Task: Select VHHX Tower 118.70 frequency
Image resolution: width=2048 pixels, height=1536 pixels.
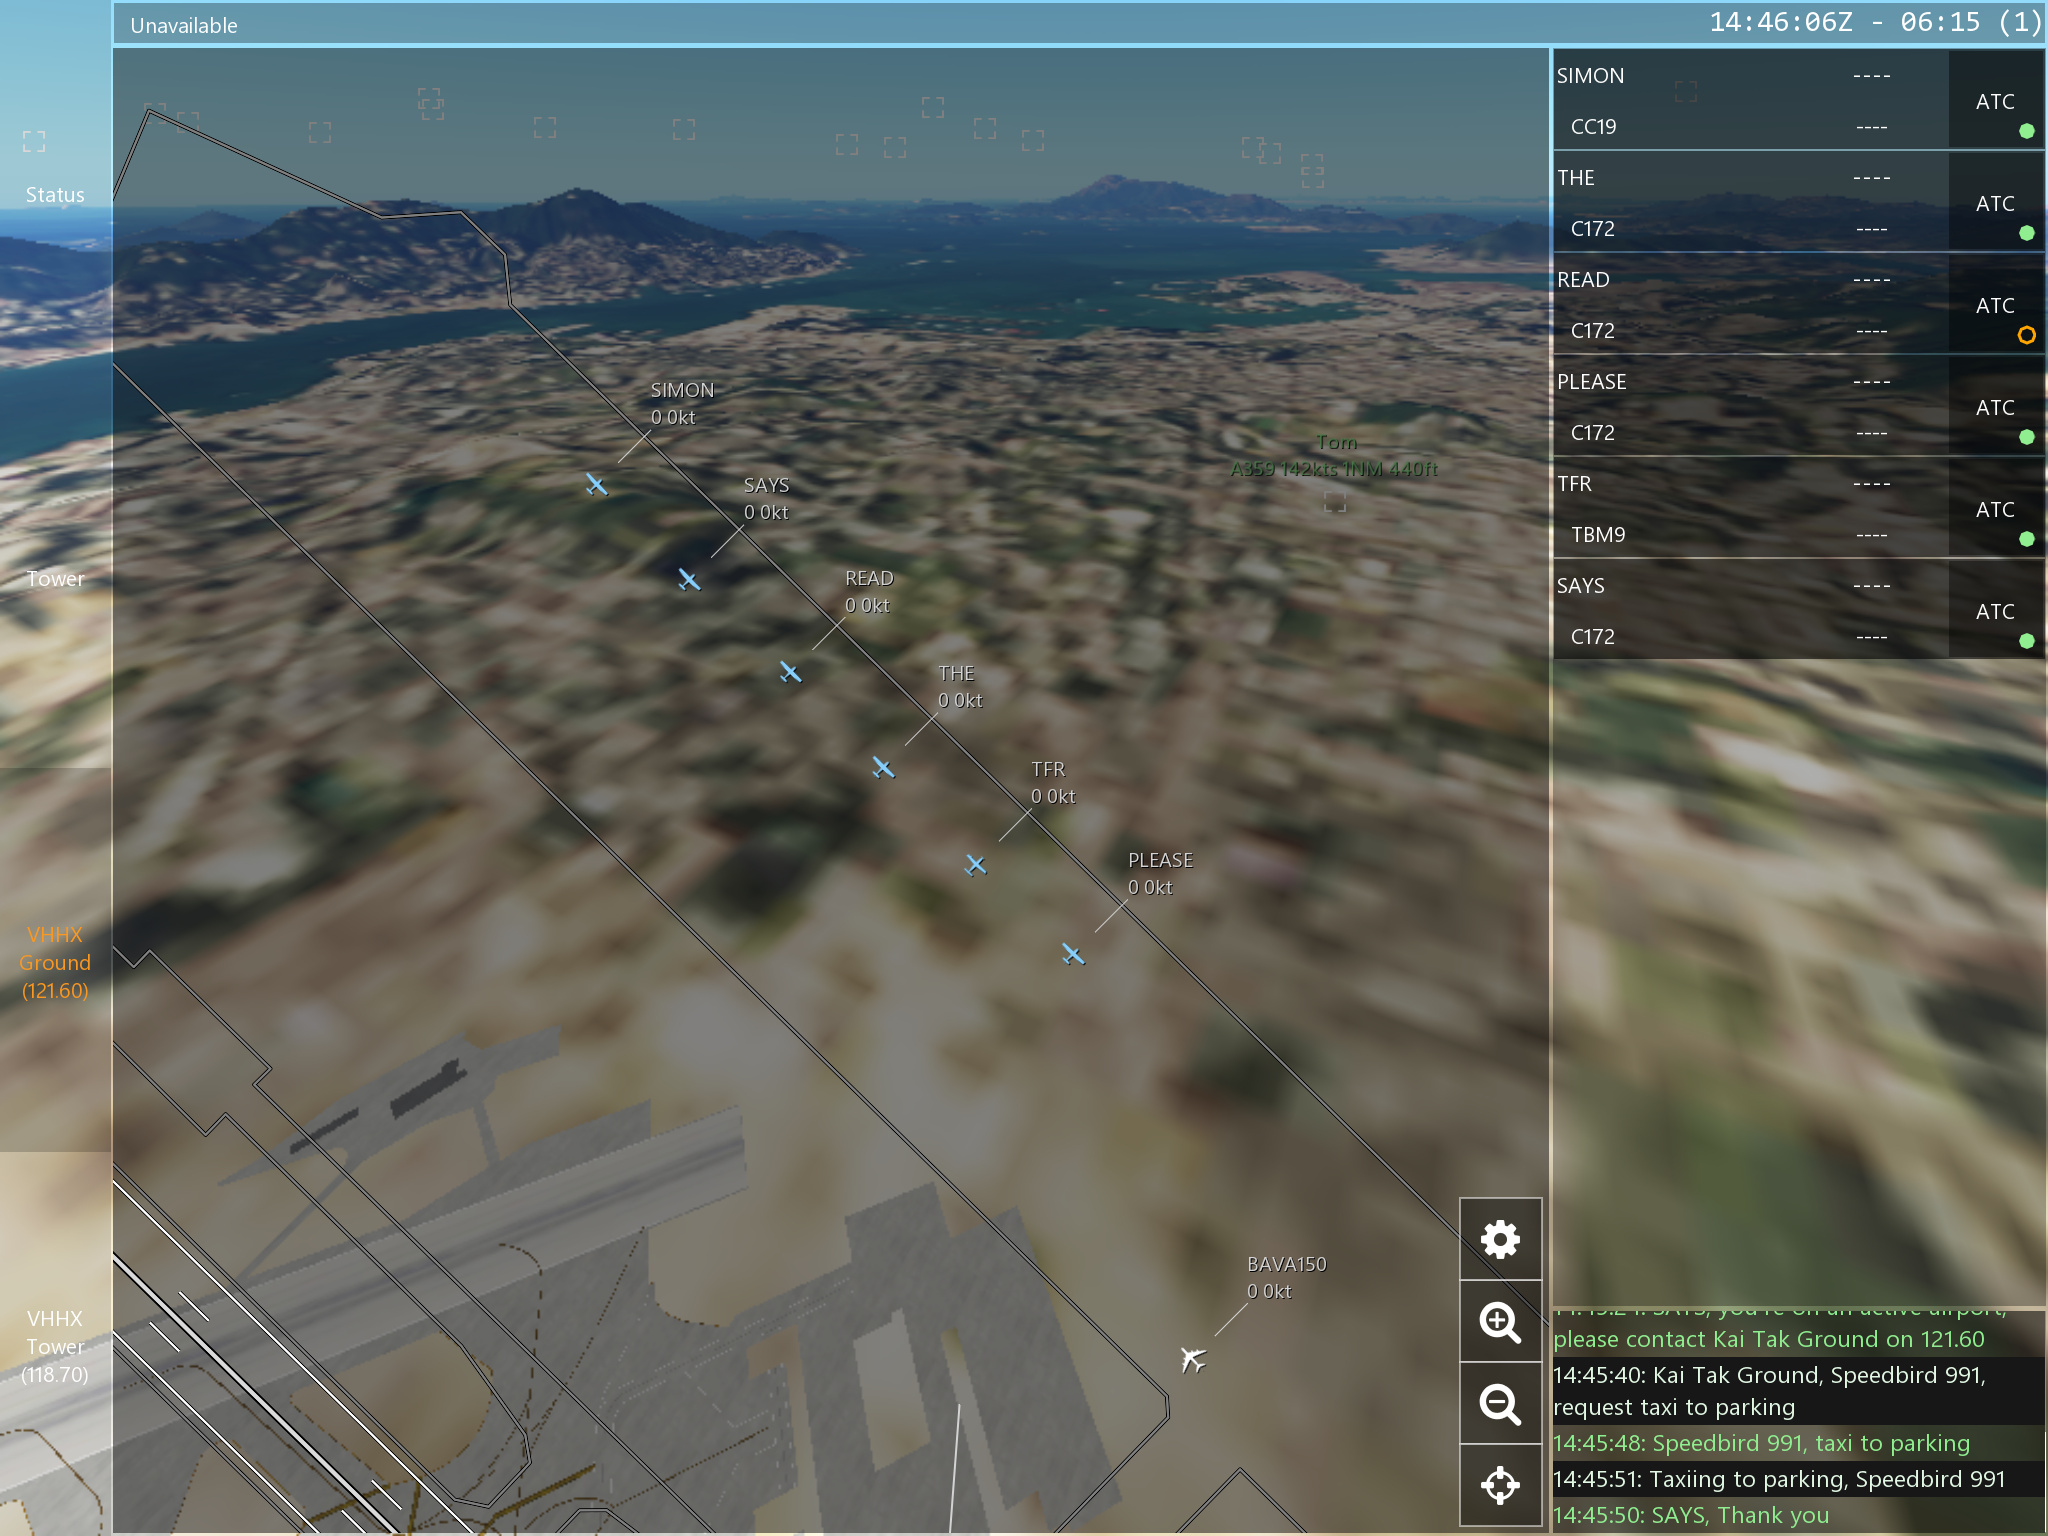Action: (x=55, y=1346)
